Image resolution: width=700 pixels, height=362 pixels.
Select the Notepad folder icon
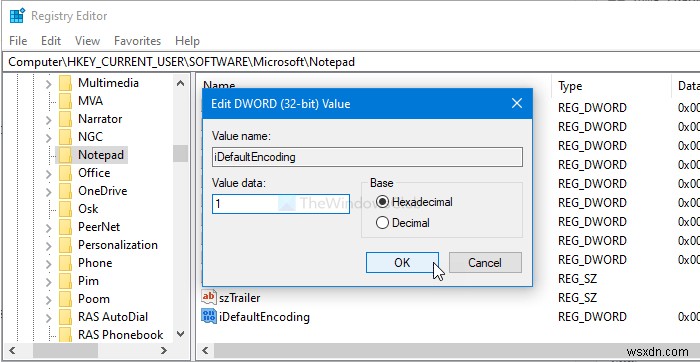coord(65,155)
